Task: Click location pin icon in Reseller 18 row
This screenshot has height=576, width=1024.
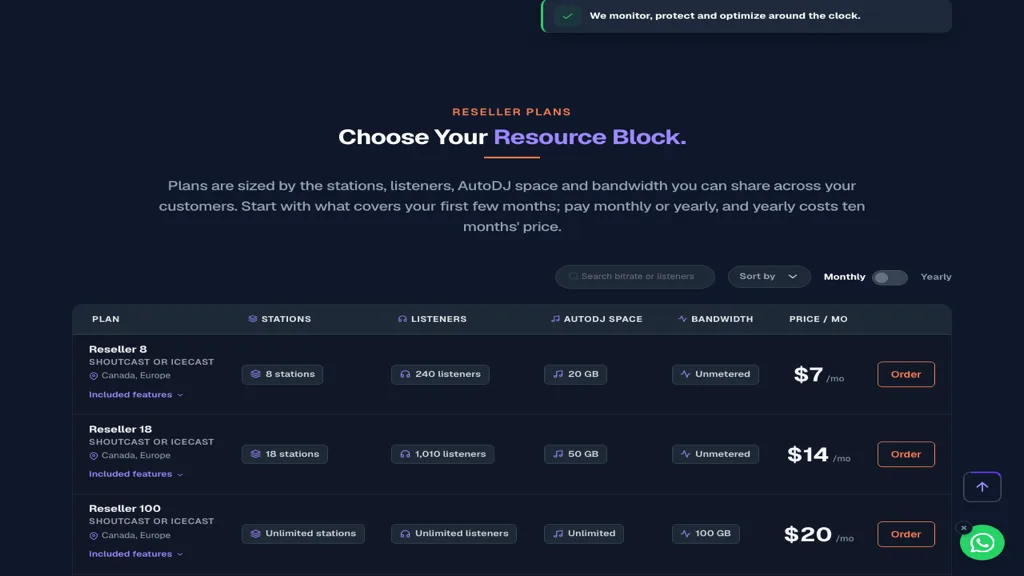Action: pos(93,456)
